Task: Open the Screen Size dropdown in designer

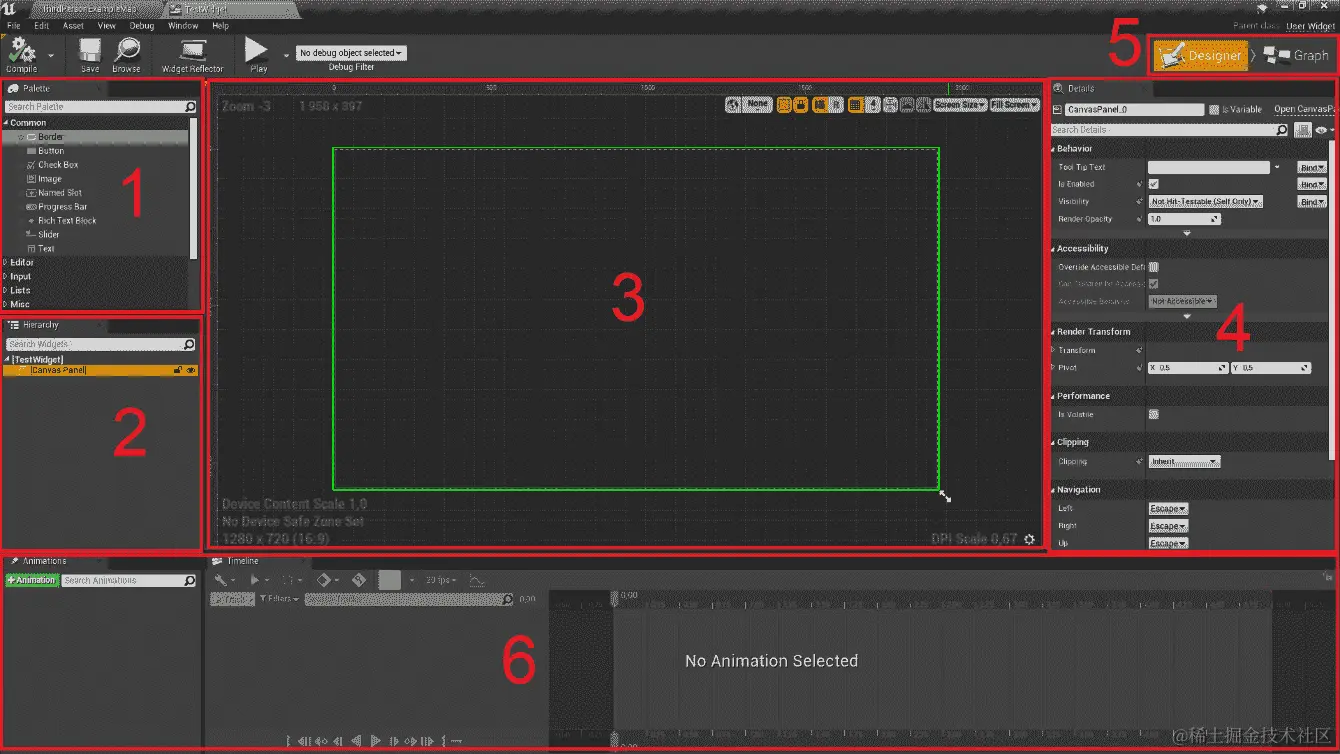Action: pyautogui.click(x=959, y=104)
